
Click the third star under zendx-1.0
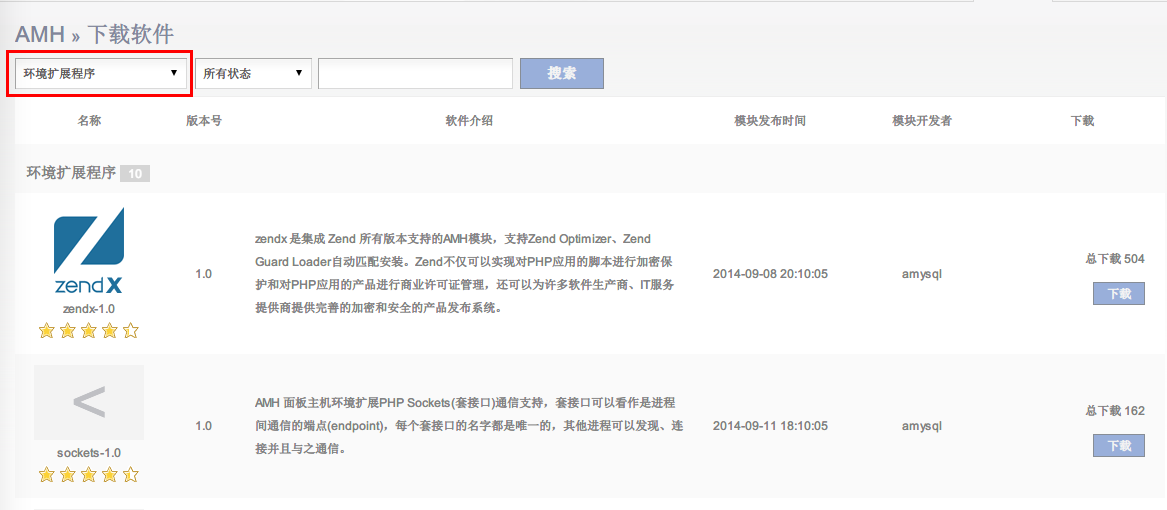pyautogui.click(x=88, y=331)
